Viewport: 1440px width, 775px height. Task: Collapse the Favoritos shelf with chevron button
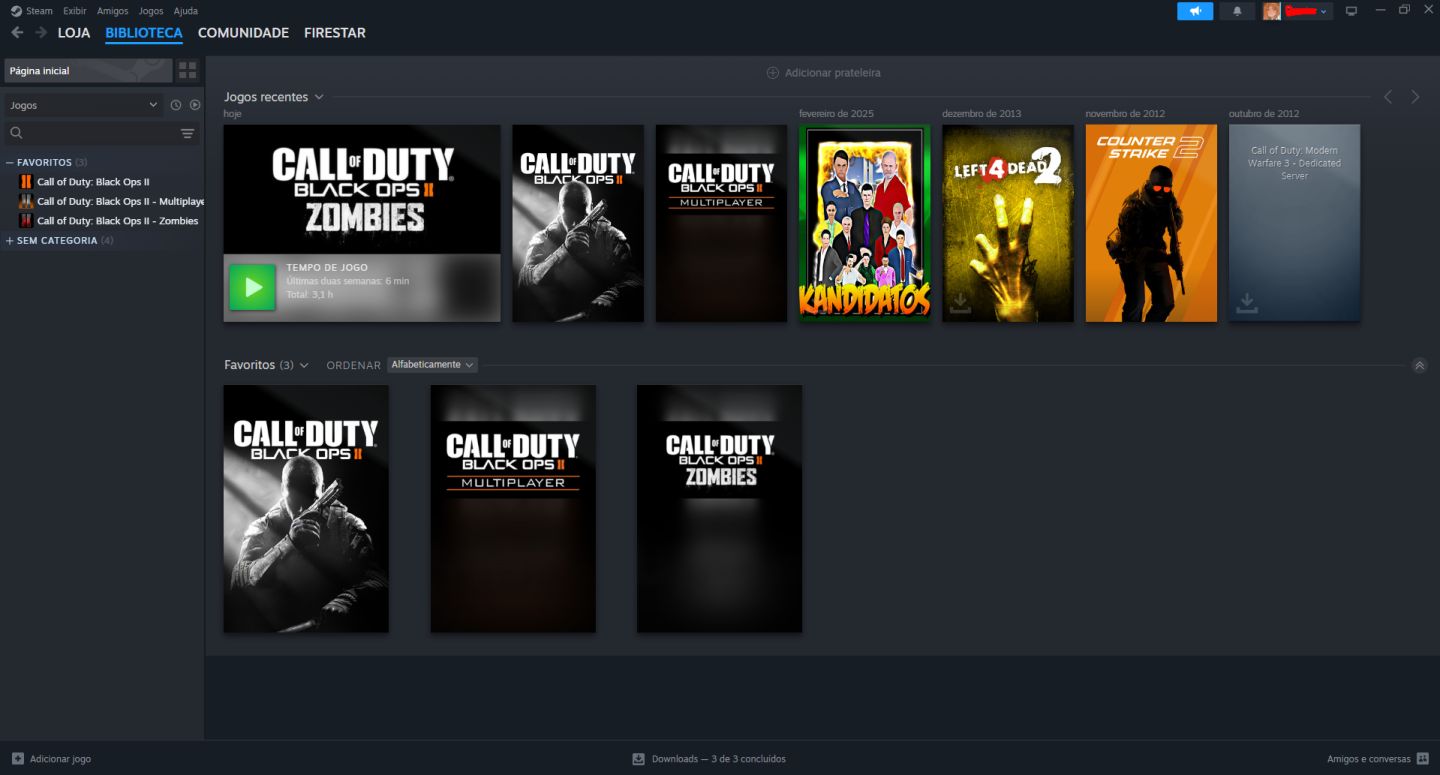[x=1419, y=365]
